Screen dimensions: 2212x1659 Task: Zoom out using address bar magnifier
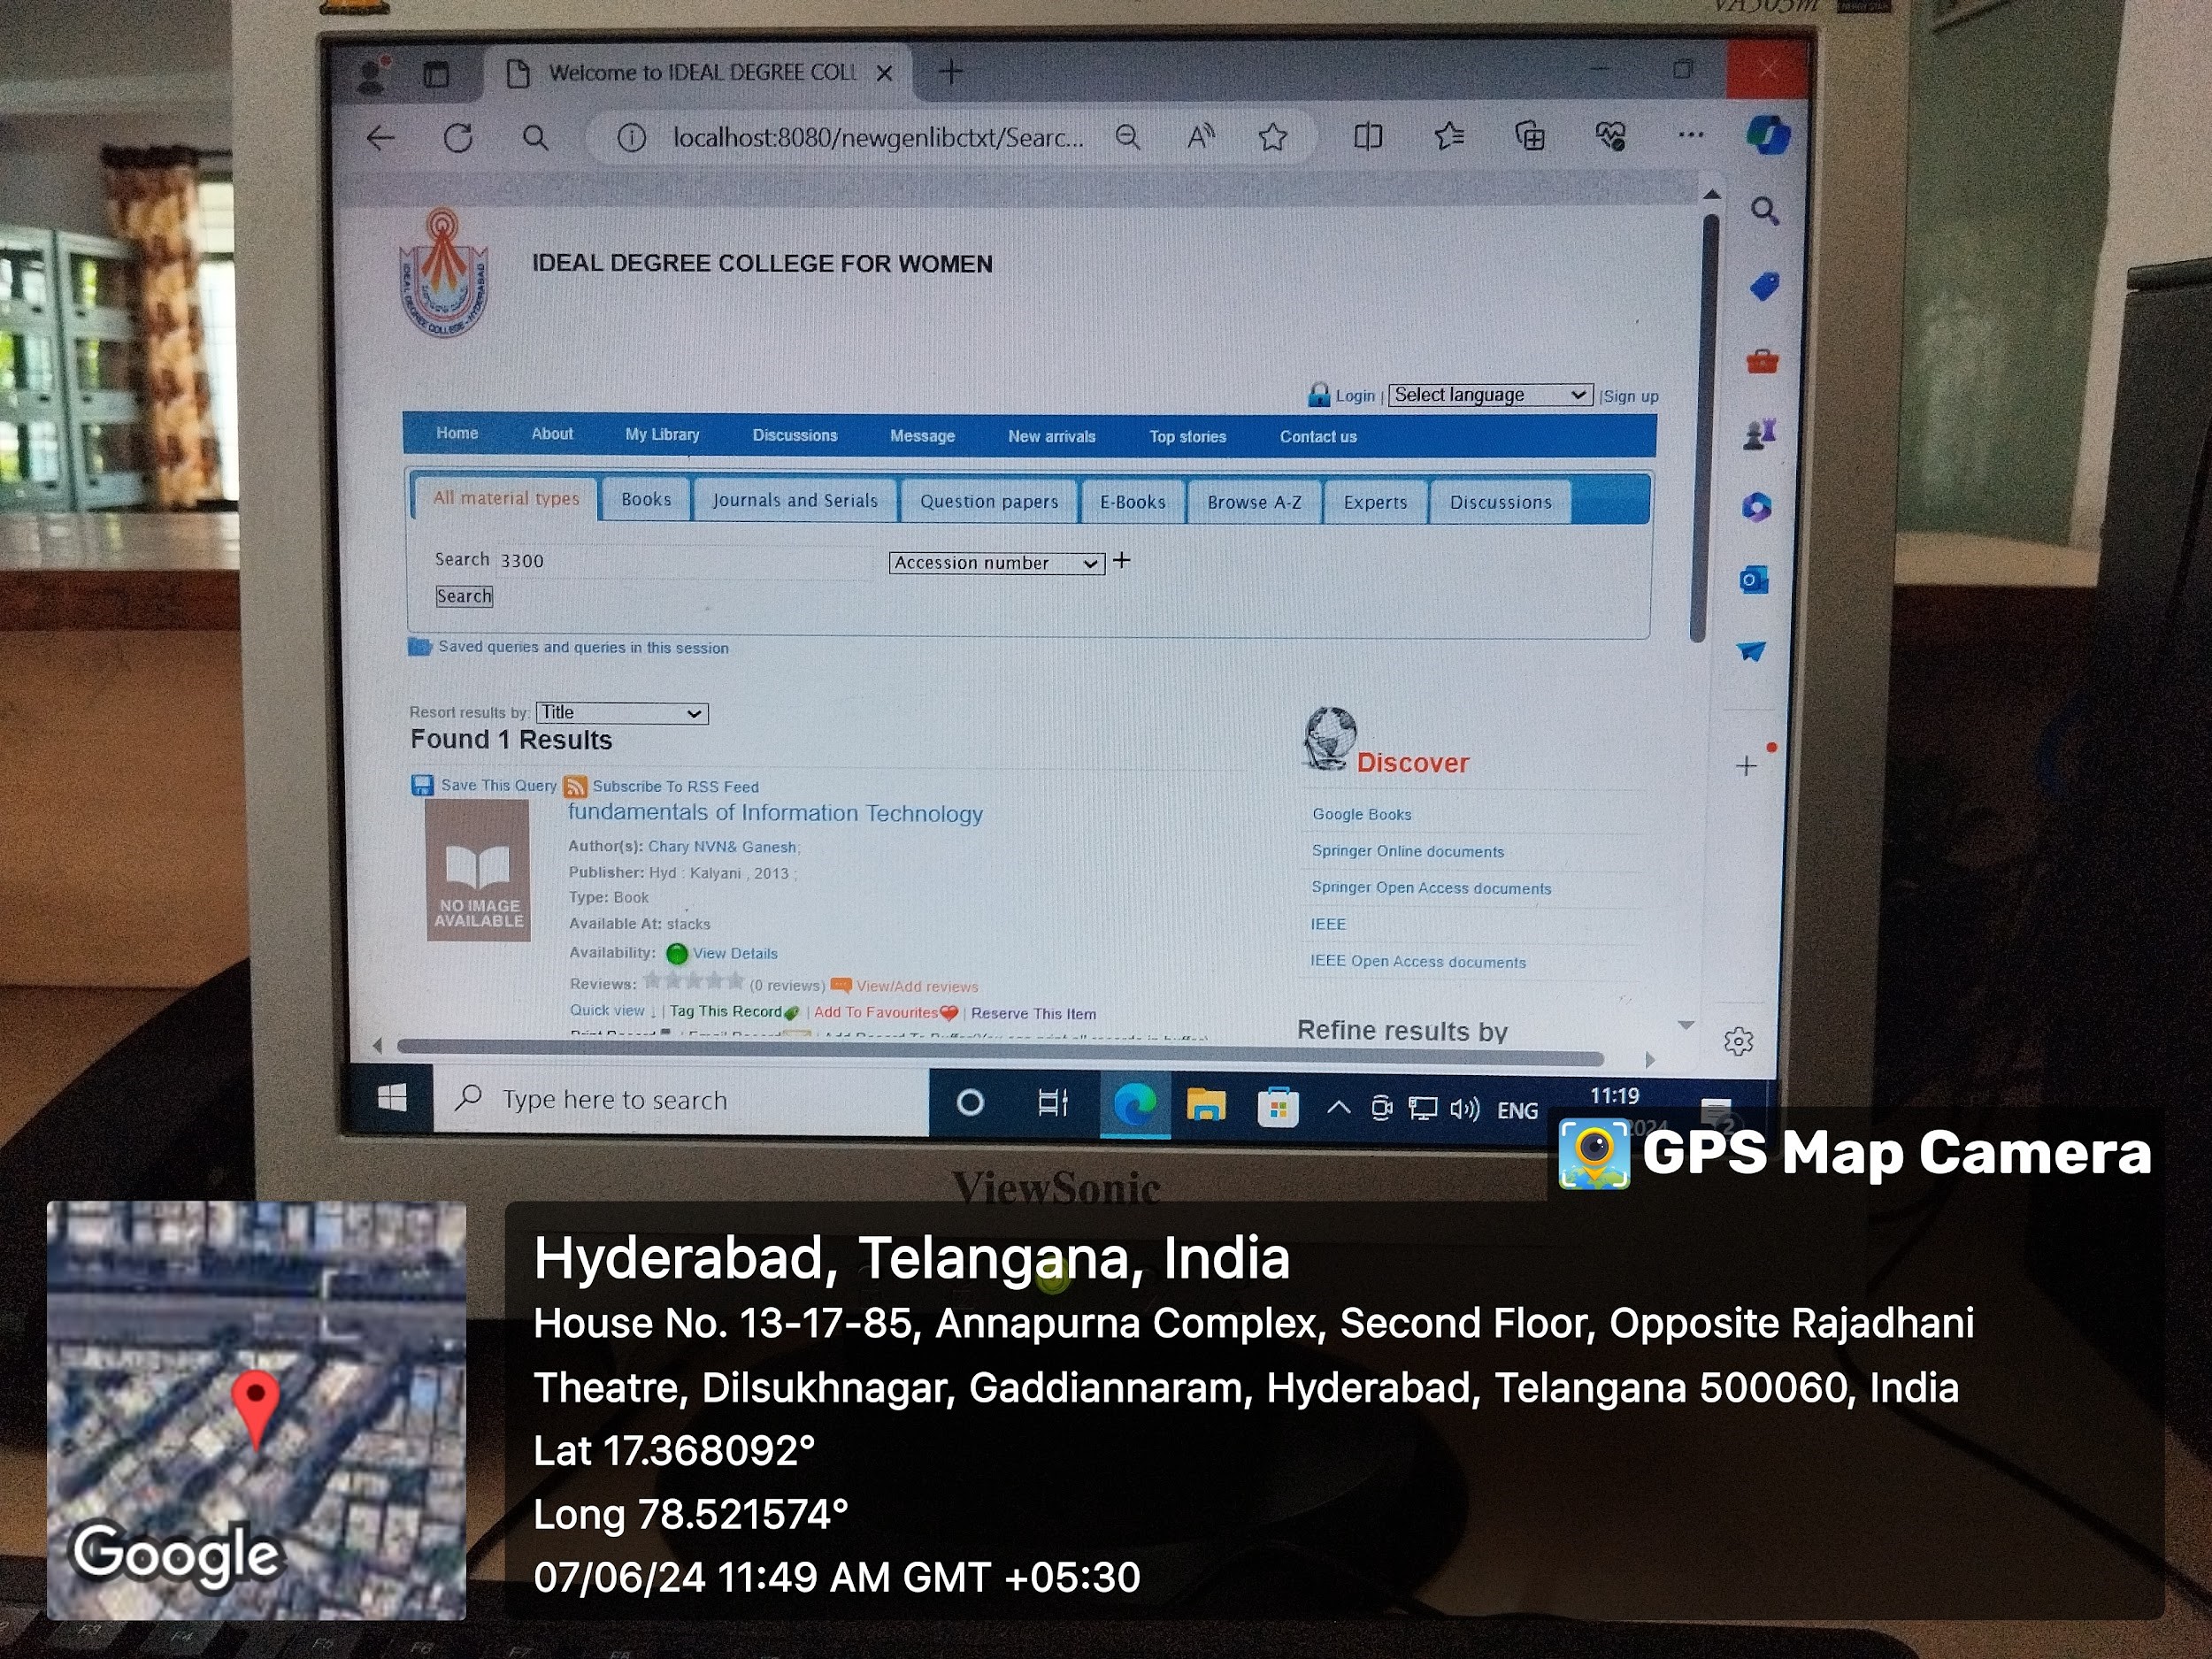click(x=1128, y=137)
